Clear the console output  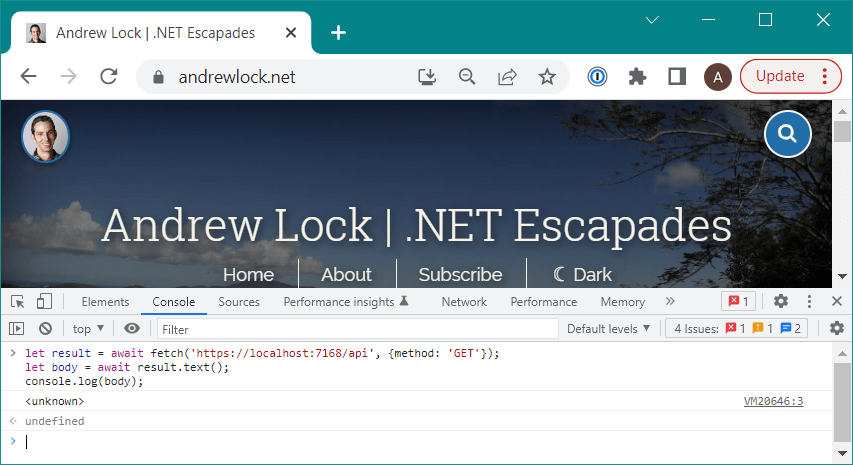[46, 328]
